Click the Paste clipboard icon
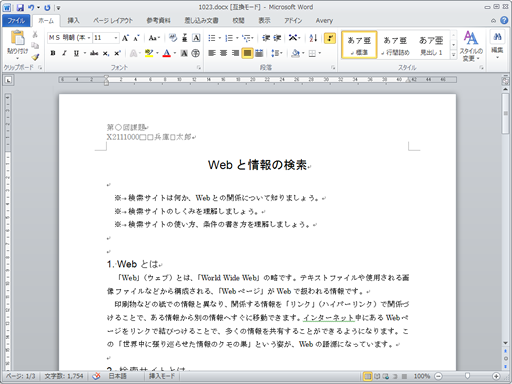512x384 pixels. click(17, 38)
